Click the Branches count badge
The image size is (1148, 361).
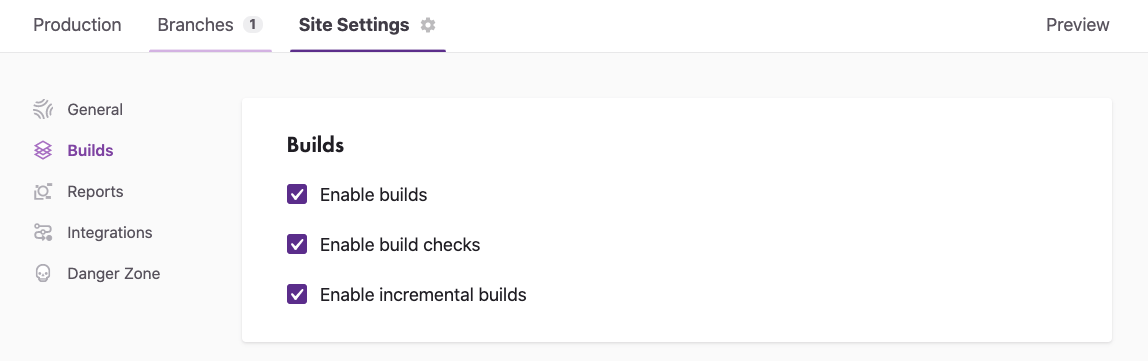click(253, 25)
